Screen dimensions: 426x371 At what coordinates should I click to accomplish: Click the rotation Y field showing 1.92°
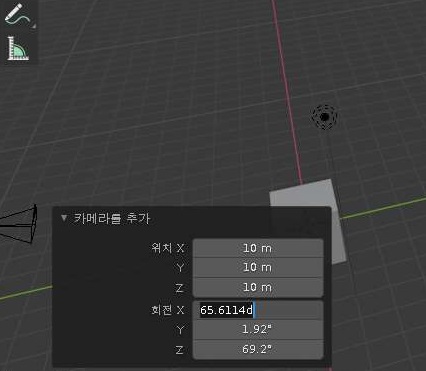[x=258, y=330]
